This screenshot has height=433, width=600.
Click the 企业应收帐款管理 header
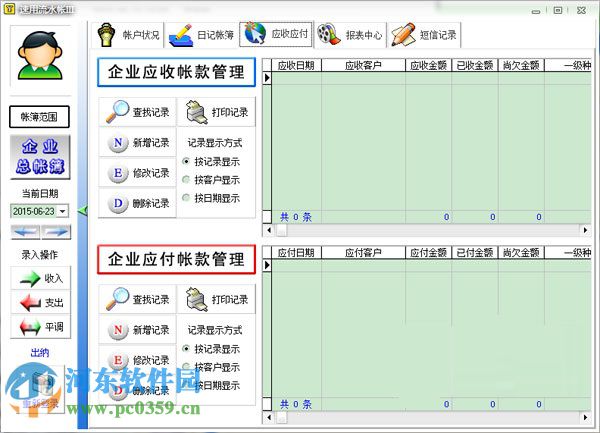click(x=176, y=72)
